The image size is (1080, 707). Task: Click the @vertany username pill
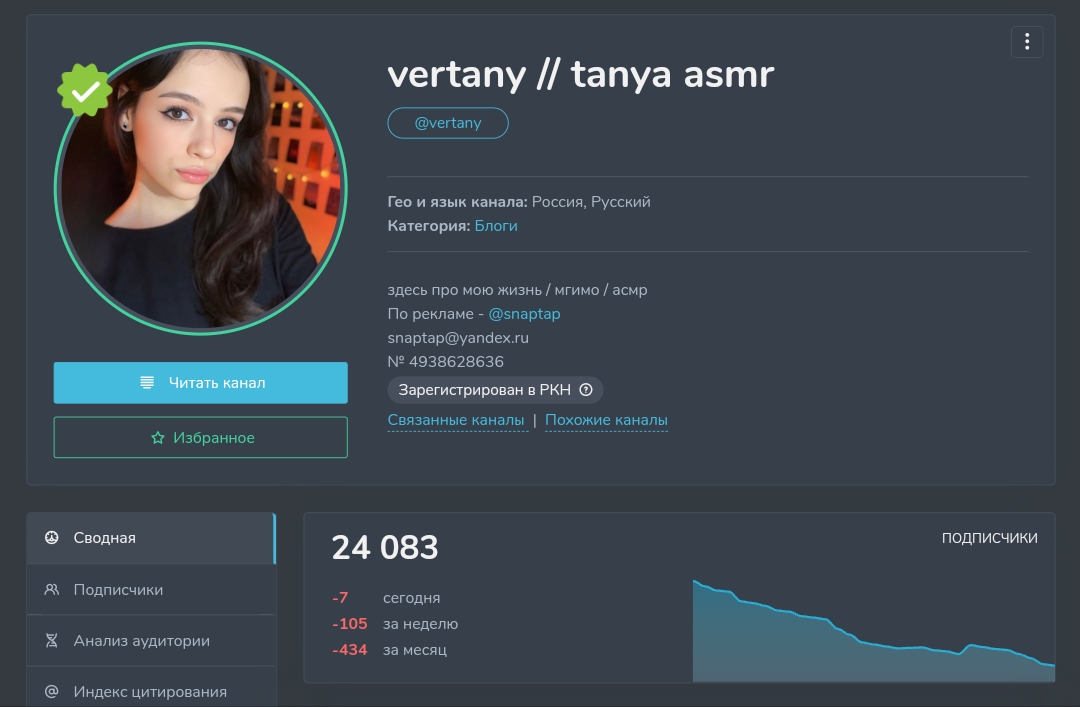(448, 123)
